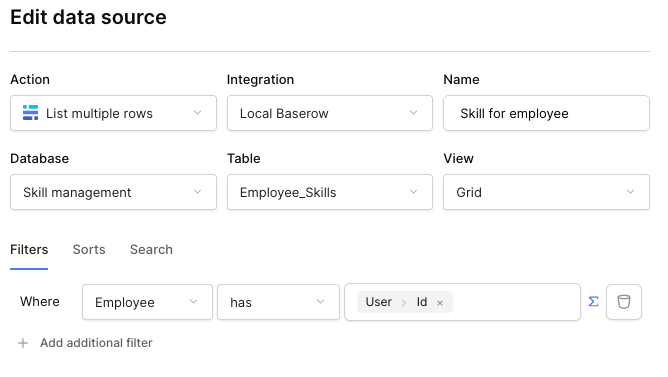The width and height of the screenshot is (668, 377).
Task: Open the Action dropdown showing List multiple rows
Action: [x=113, y=113]
